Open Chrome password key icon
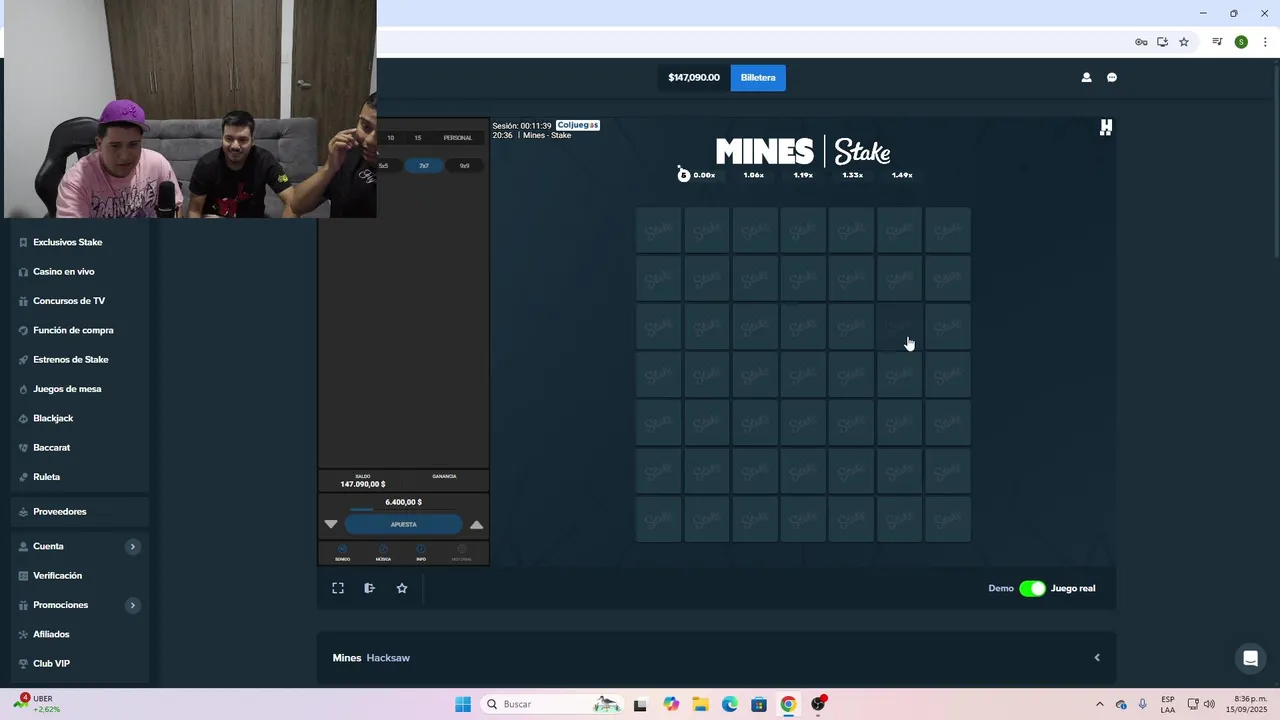Viewport: 1280px width, 720px height. 1140,42
